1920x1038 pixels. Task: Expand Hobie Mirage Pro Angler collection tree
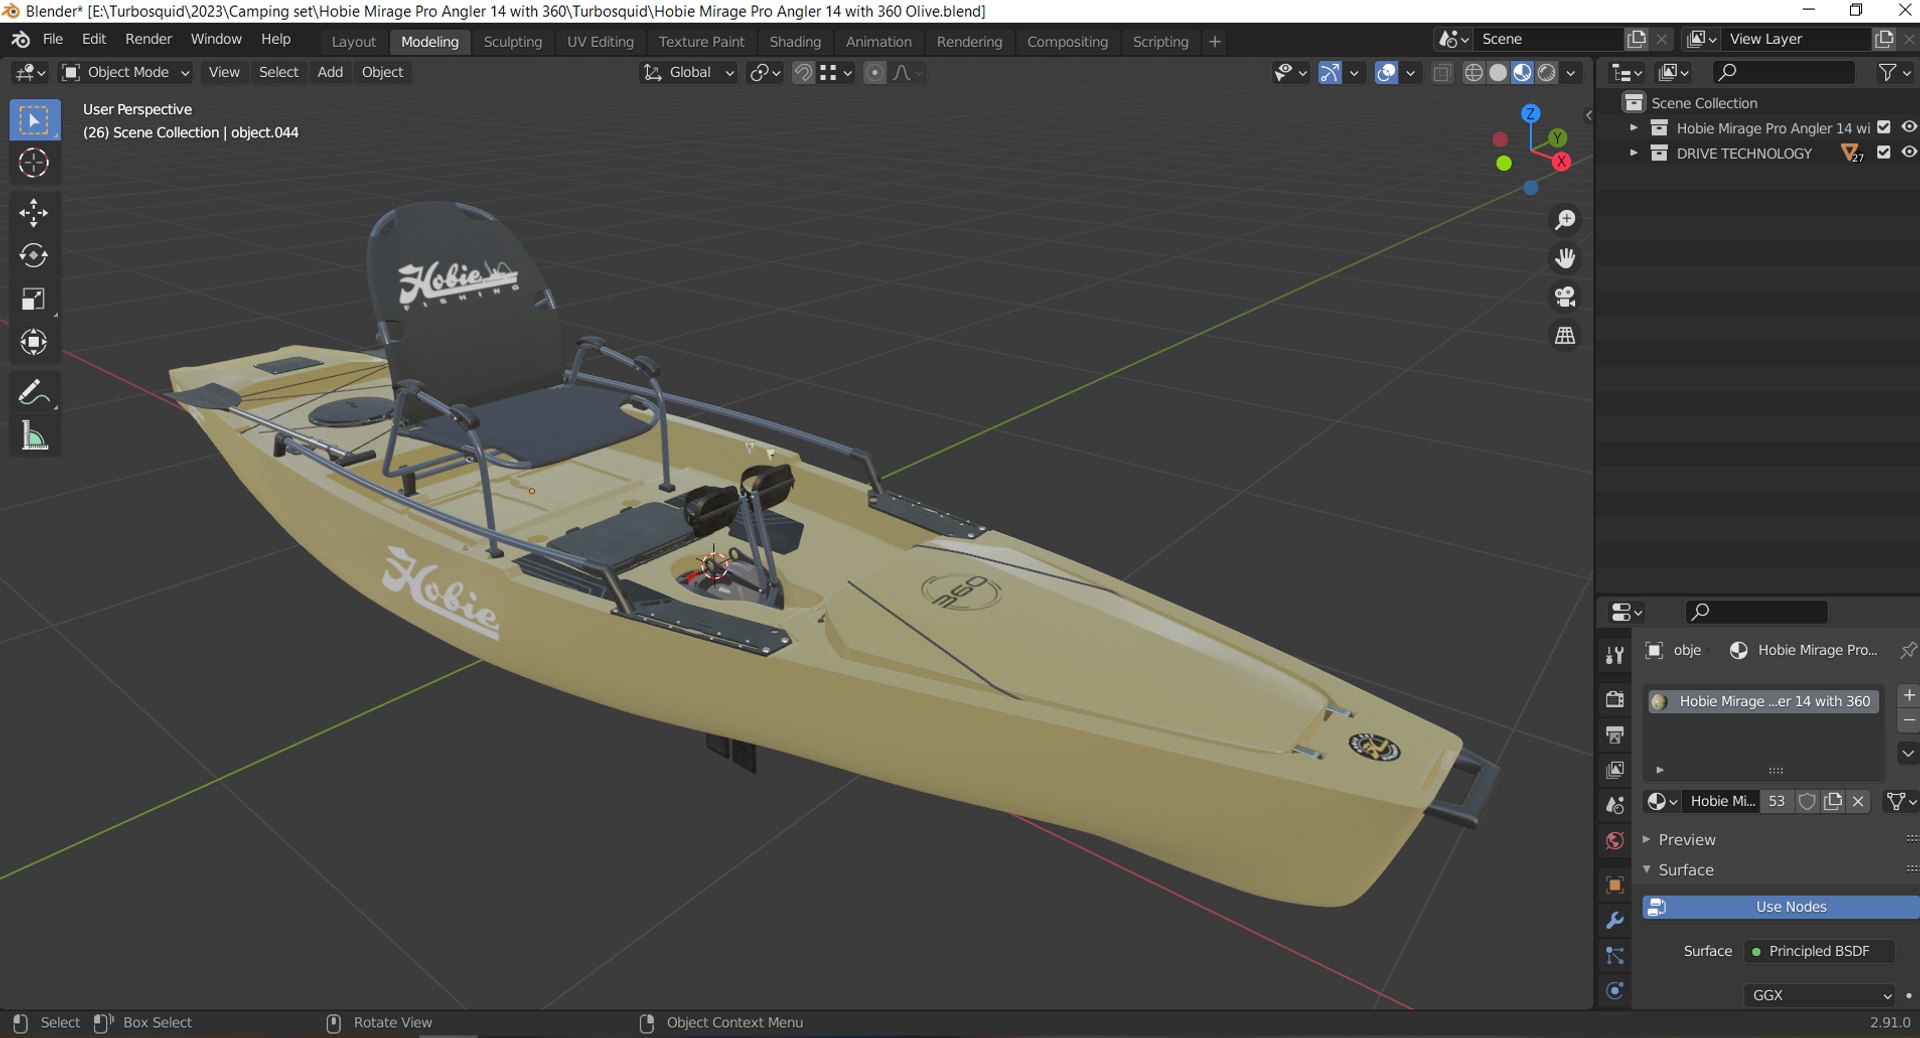coord(1633,128)
